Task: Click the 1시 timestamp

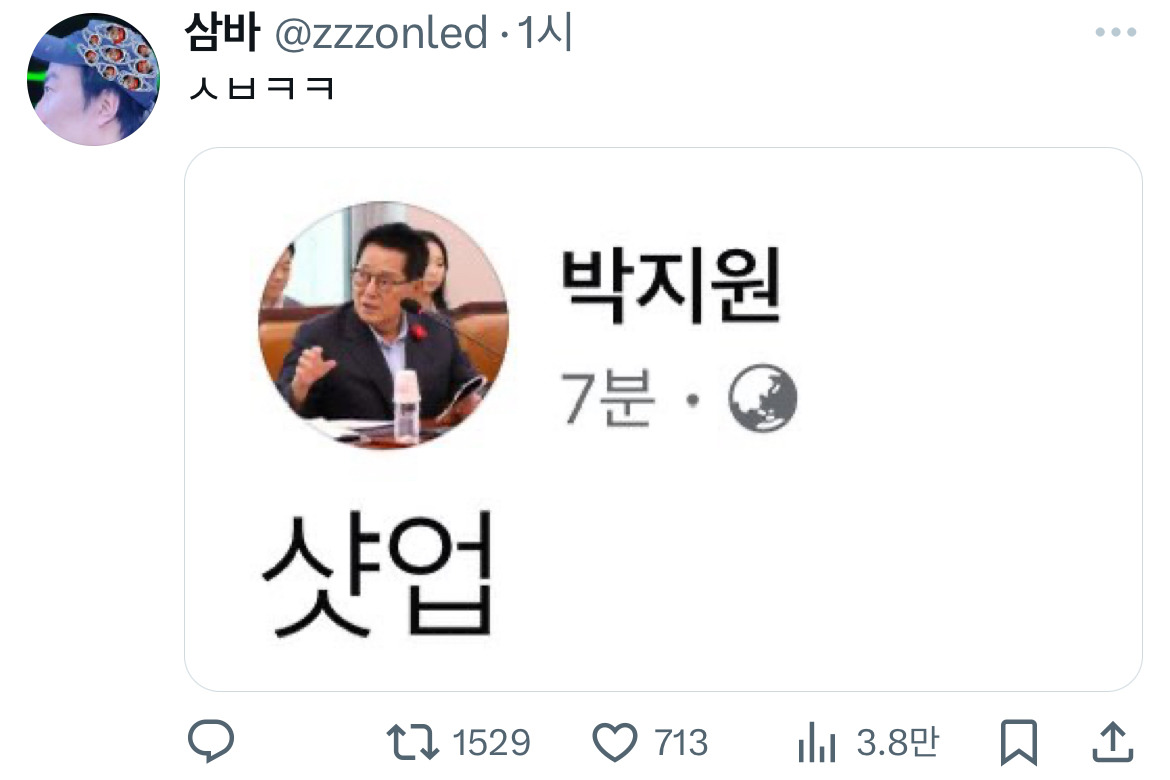Action: (x=545, y=33)
